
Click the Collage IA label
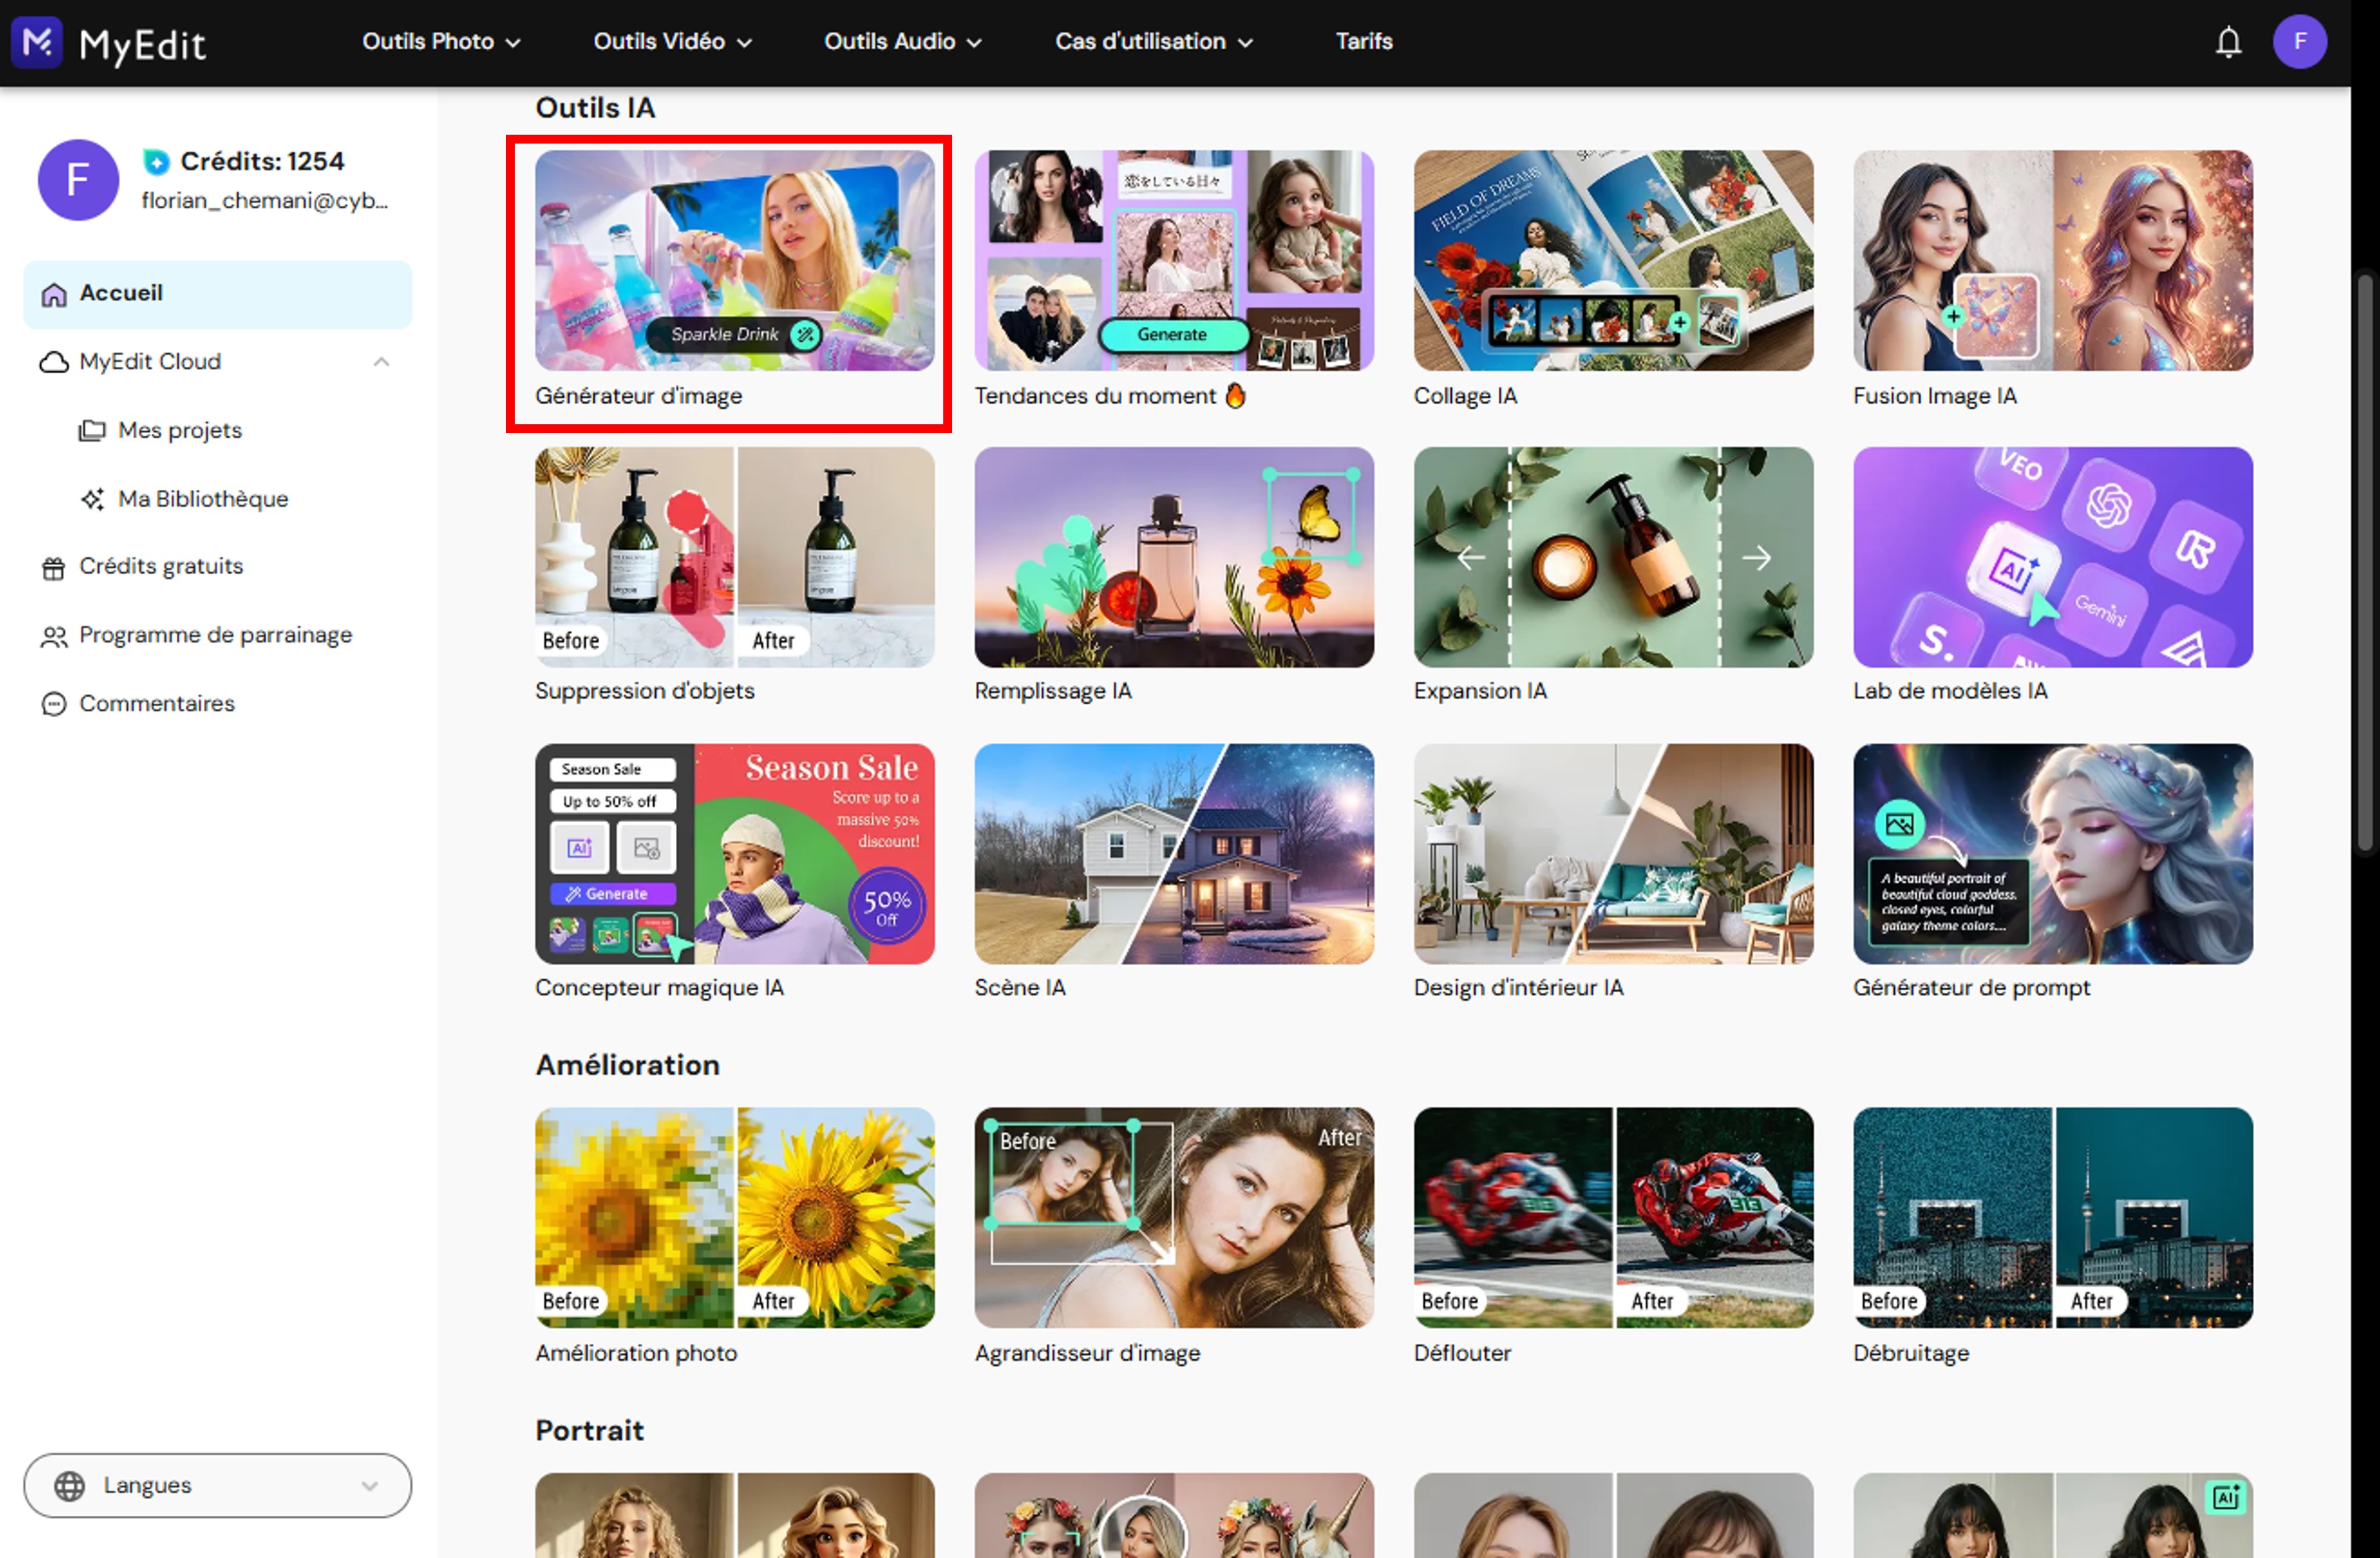point(1465,396)
